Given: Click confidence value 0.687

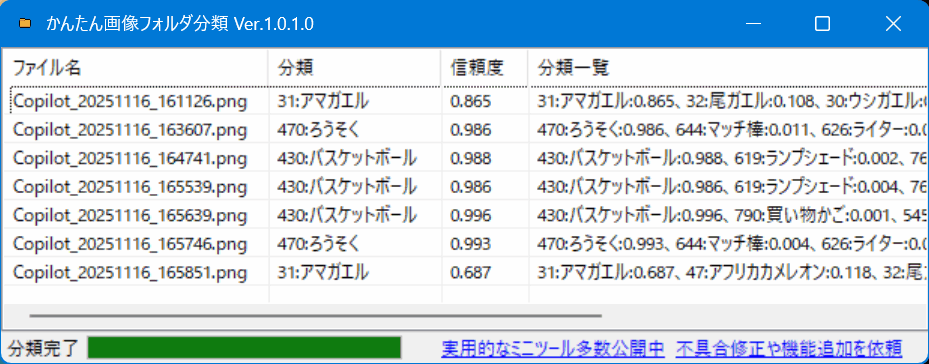Looking at the screenshot, I should click(x=470, y=272).
